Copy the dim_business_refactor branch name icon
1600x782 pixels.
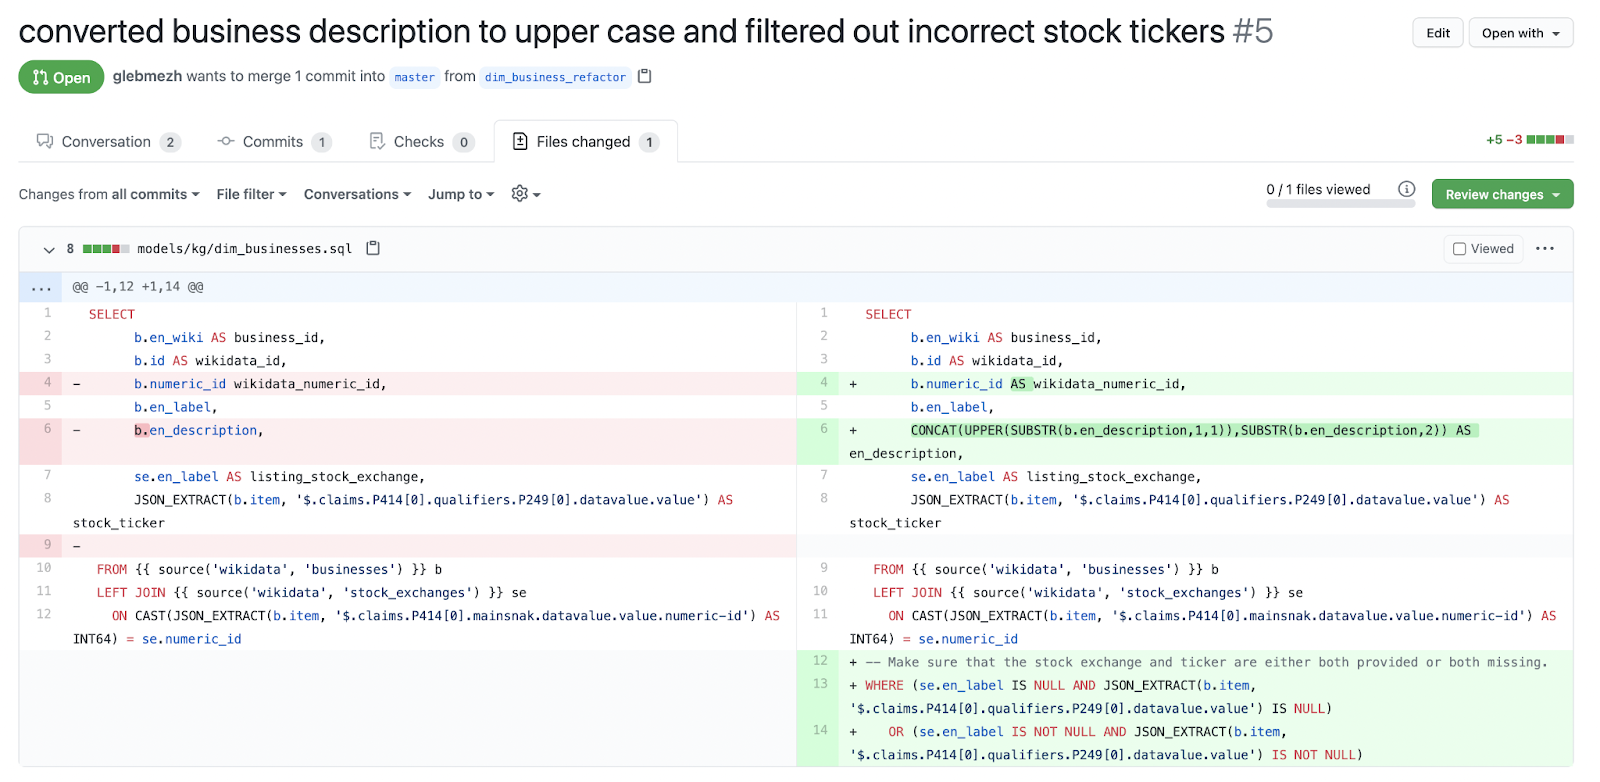(x=645, y=76)
